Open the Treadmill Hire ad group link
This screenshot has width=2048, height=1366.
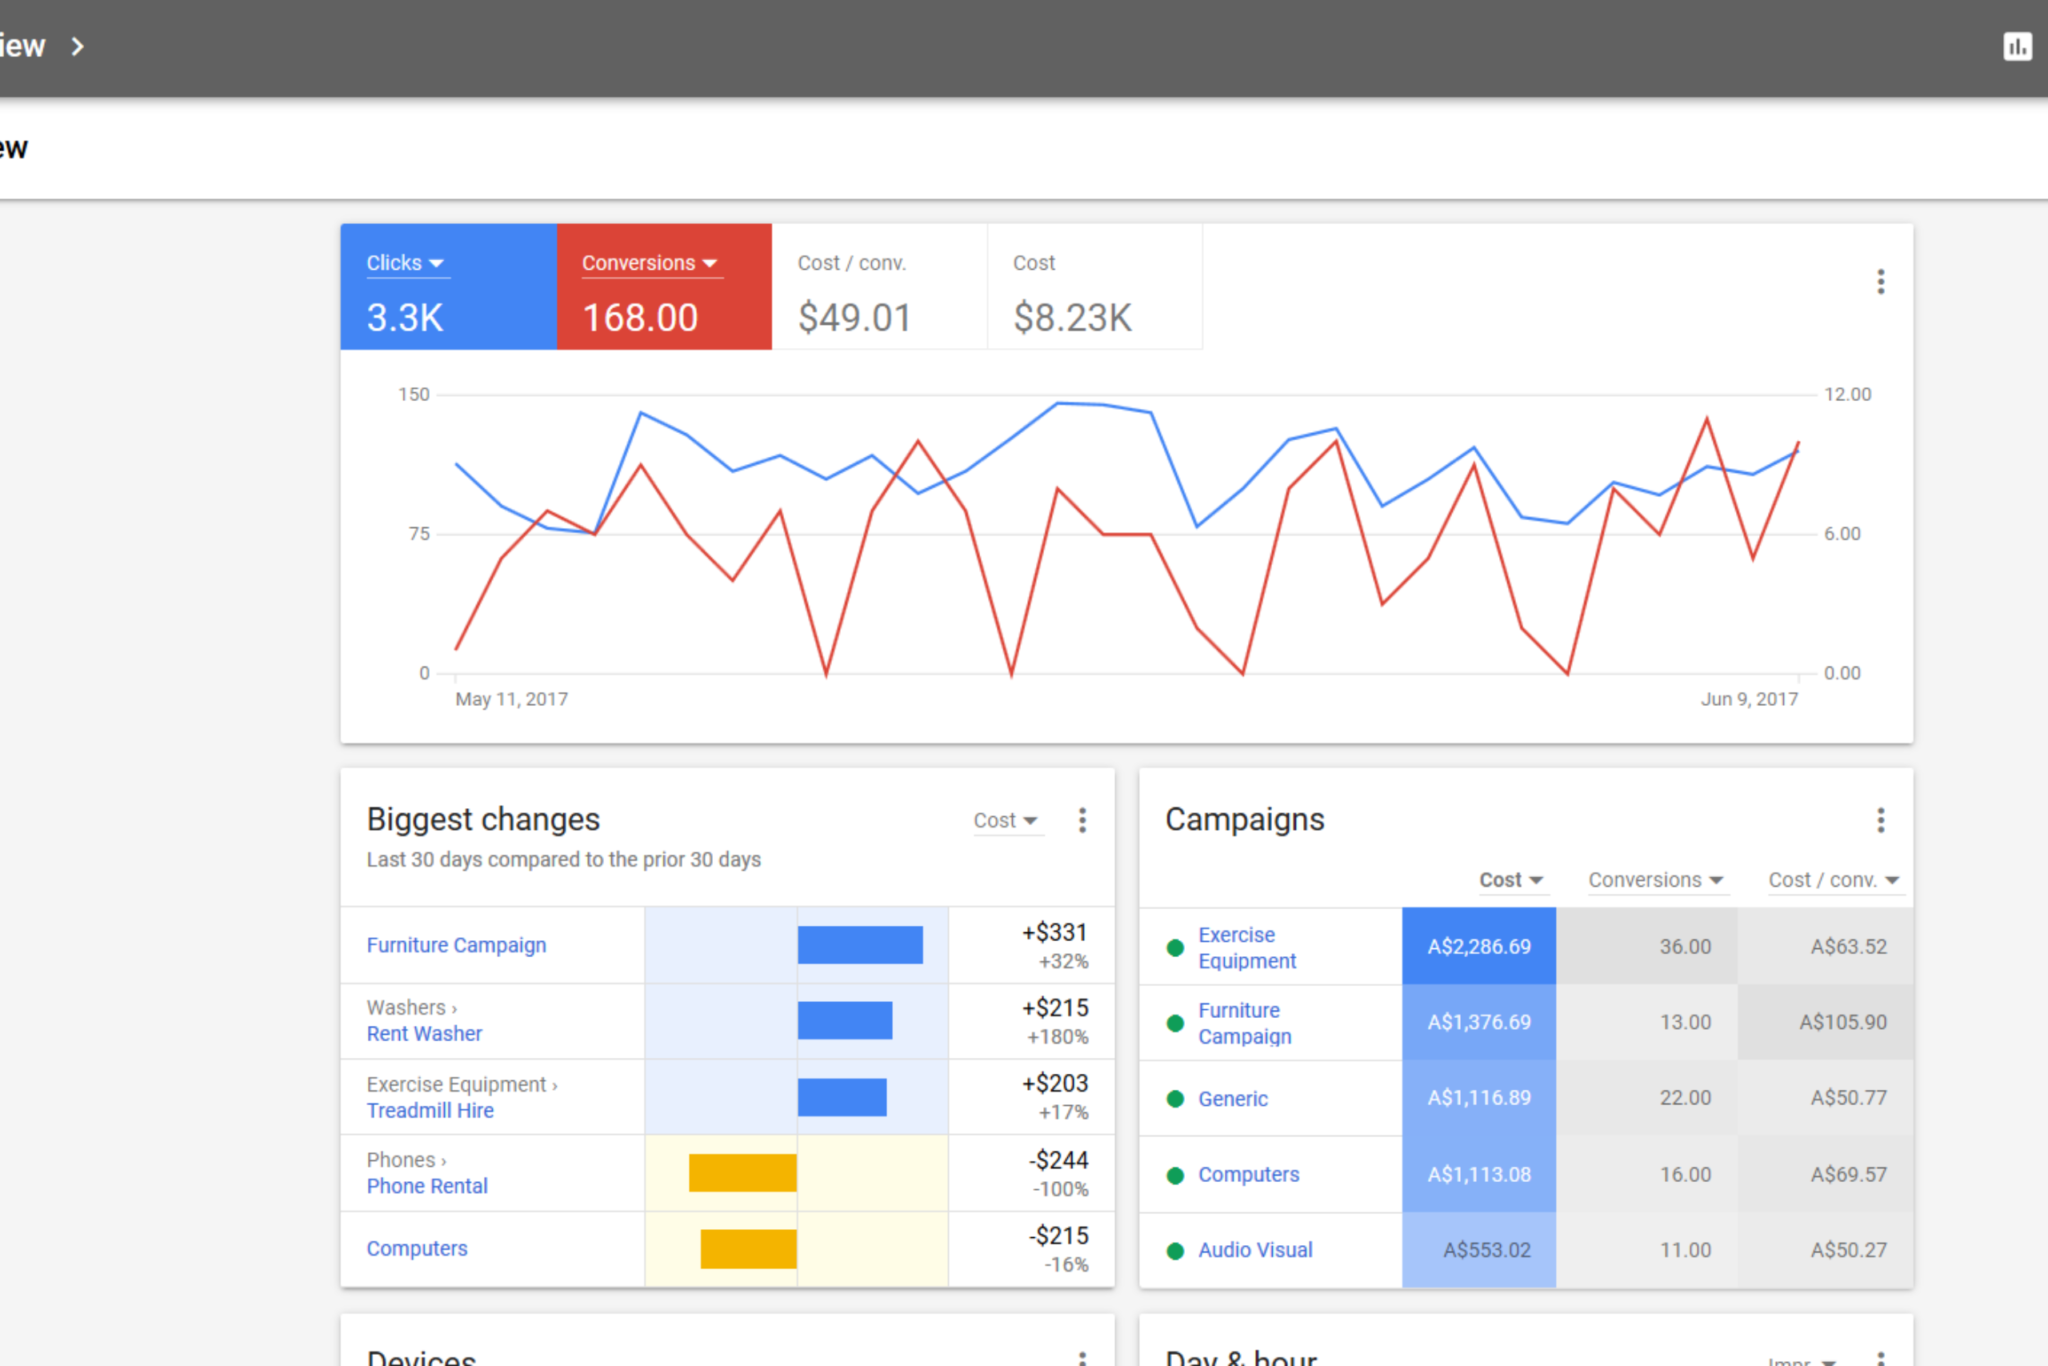pos(430,1110)
